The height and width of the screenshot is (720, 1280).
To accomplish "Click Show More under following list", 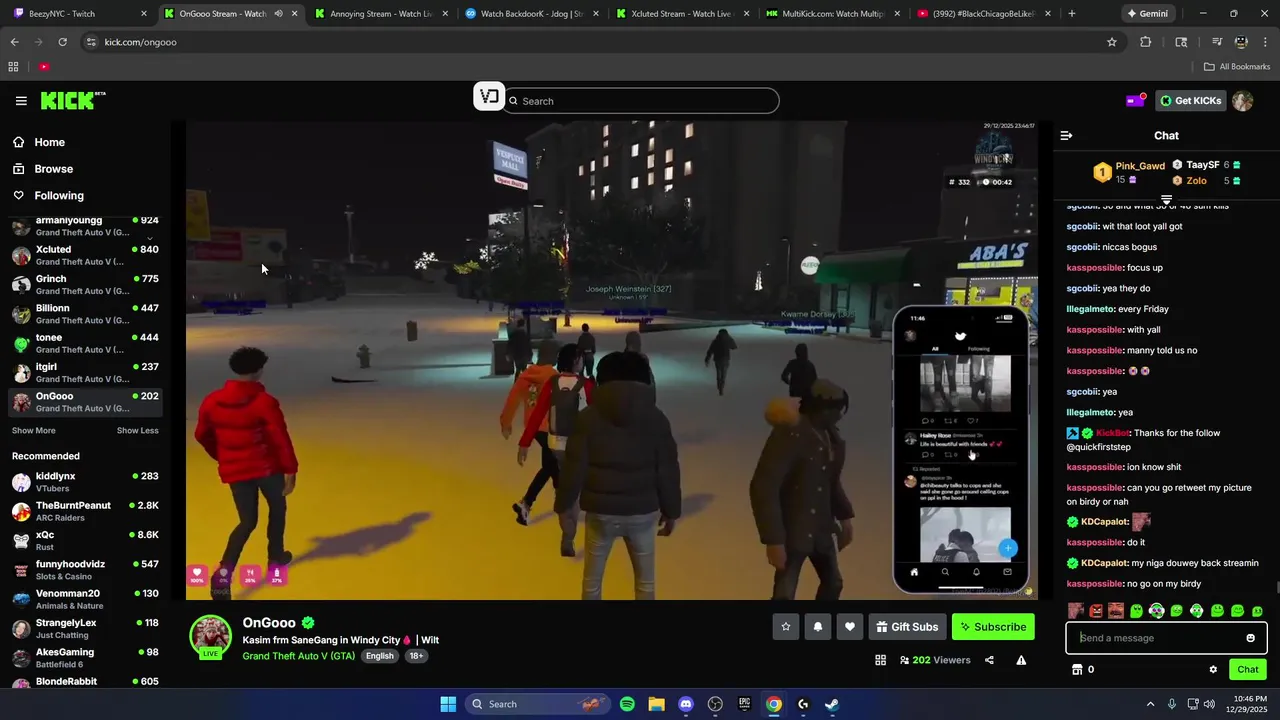I will point(34,431).
